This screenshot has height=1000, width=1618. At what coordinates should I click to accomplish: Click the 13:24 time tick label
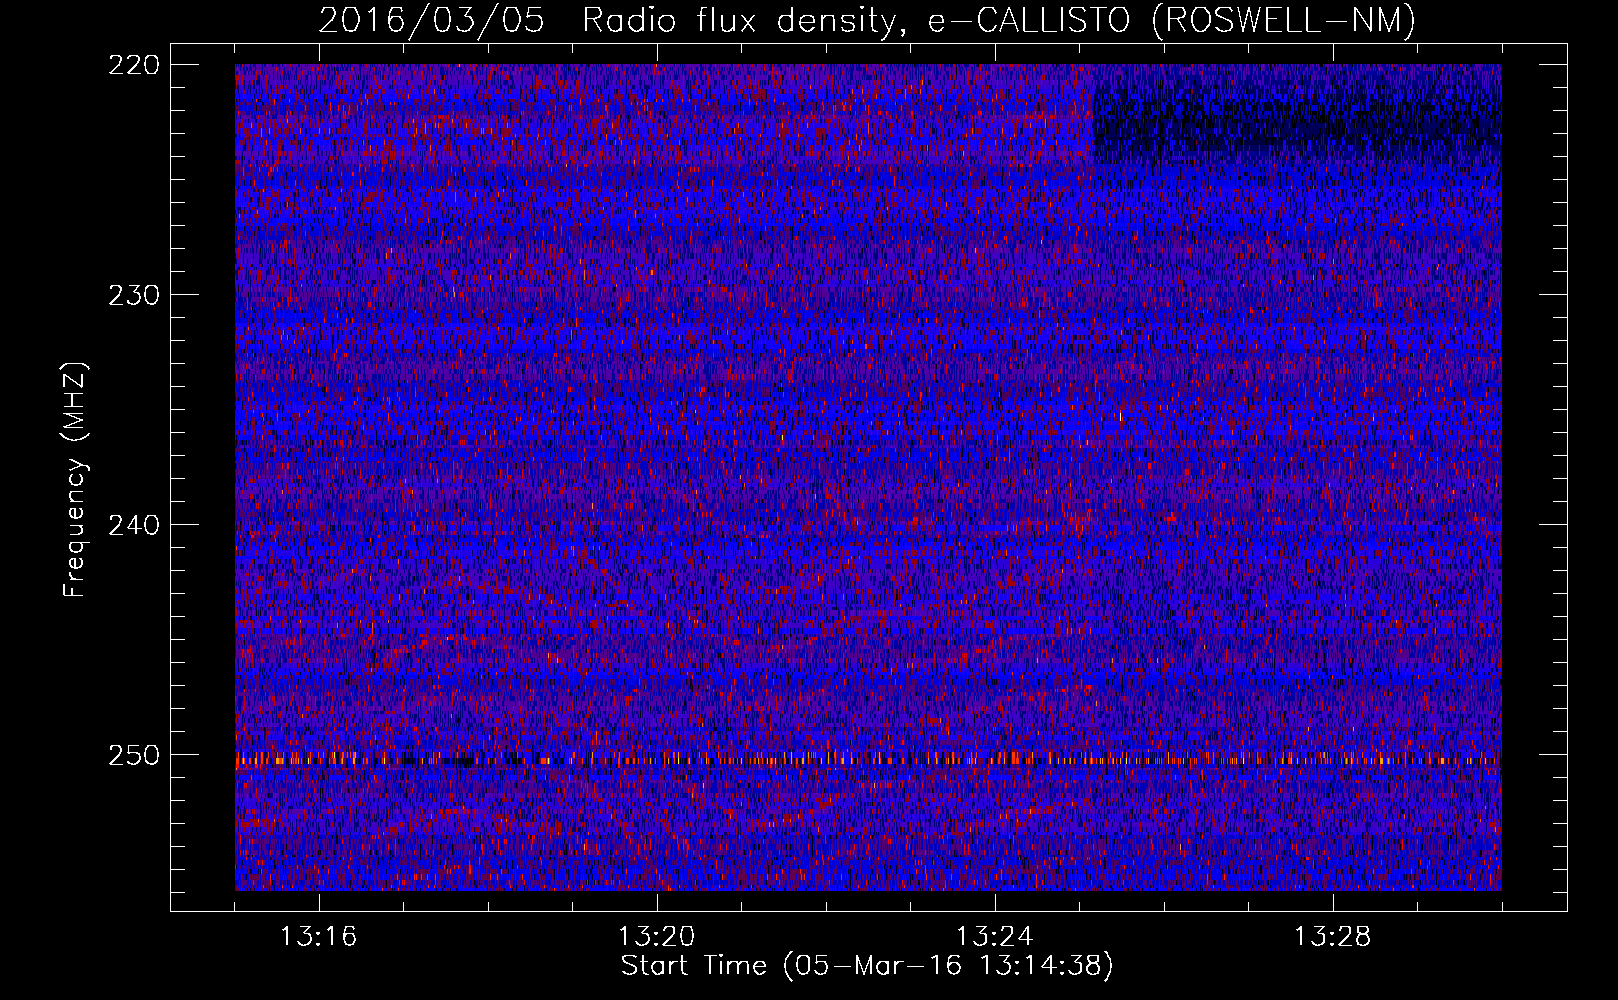tap(995, 936)
